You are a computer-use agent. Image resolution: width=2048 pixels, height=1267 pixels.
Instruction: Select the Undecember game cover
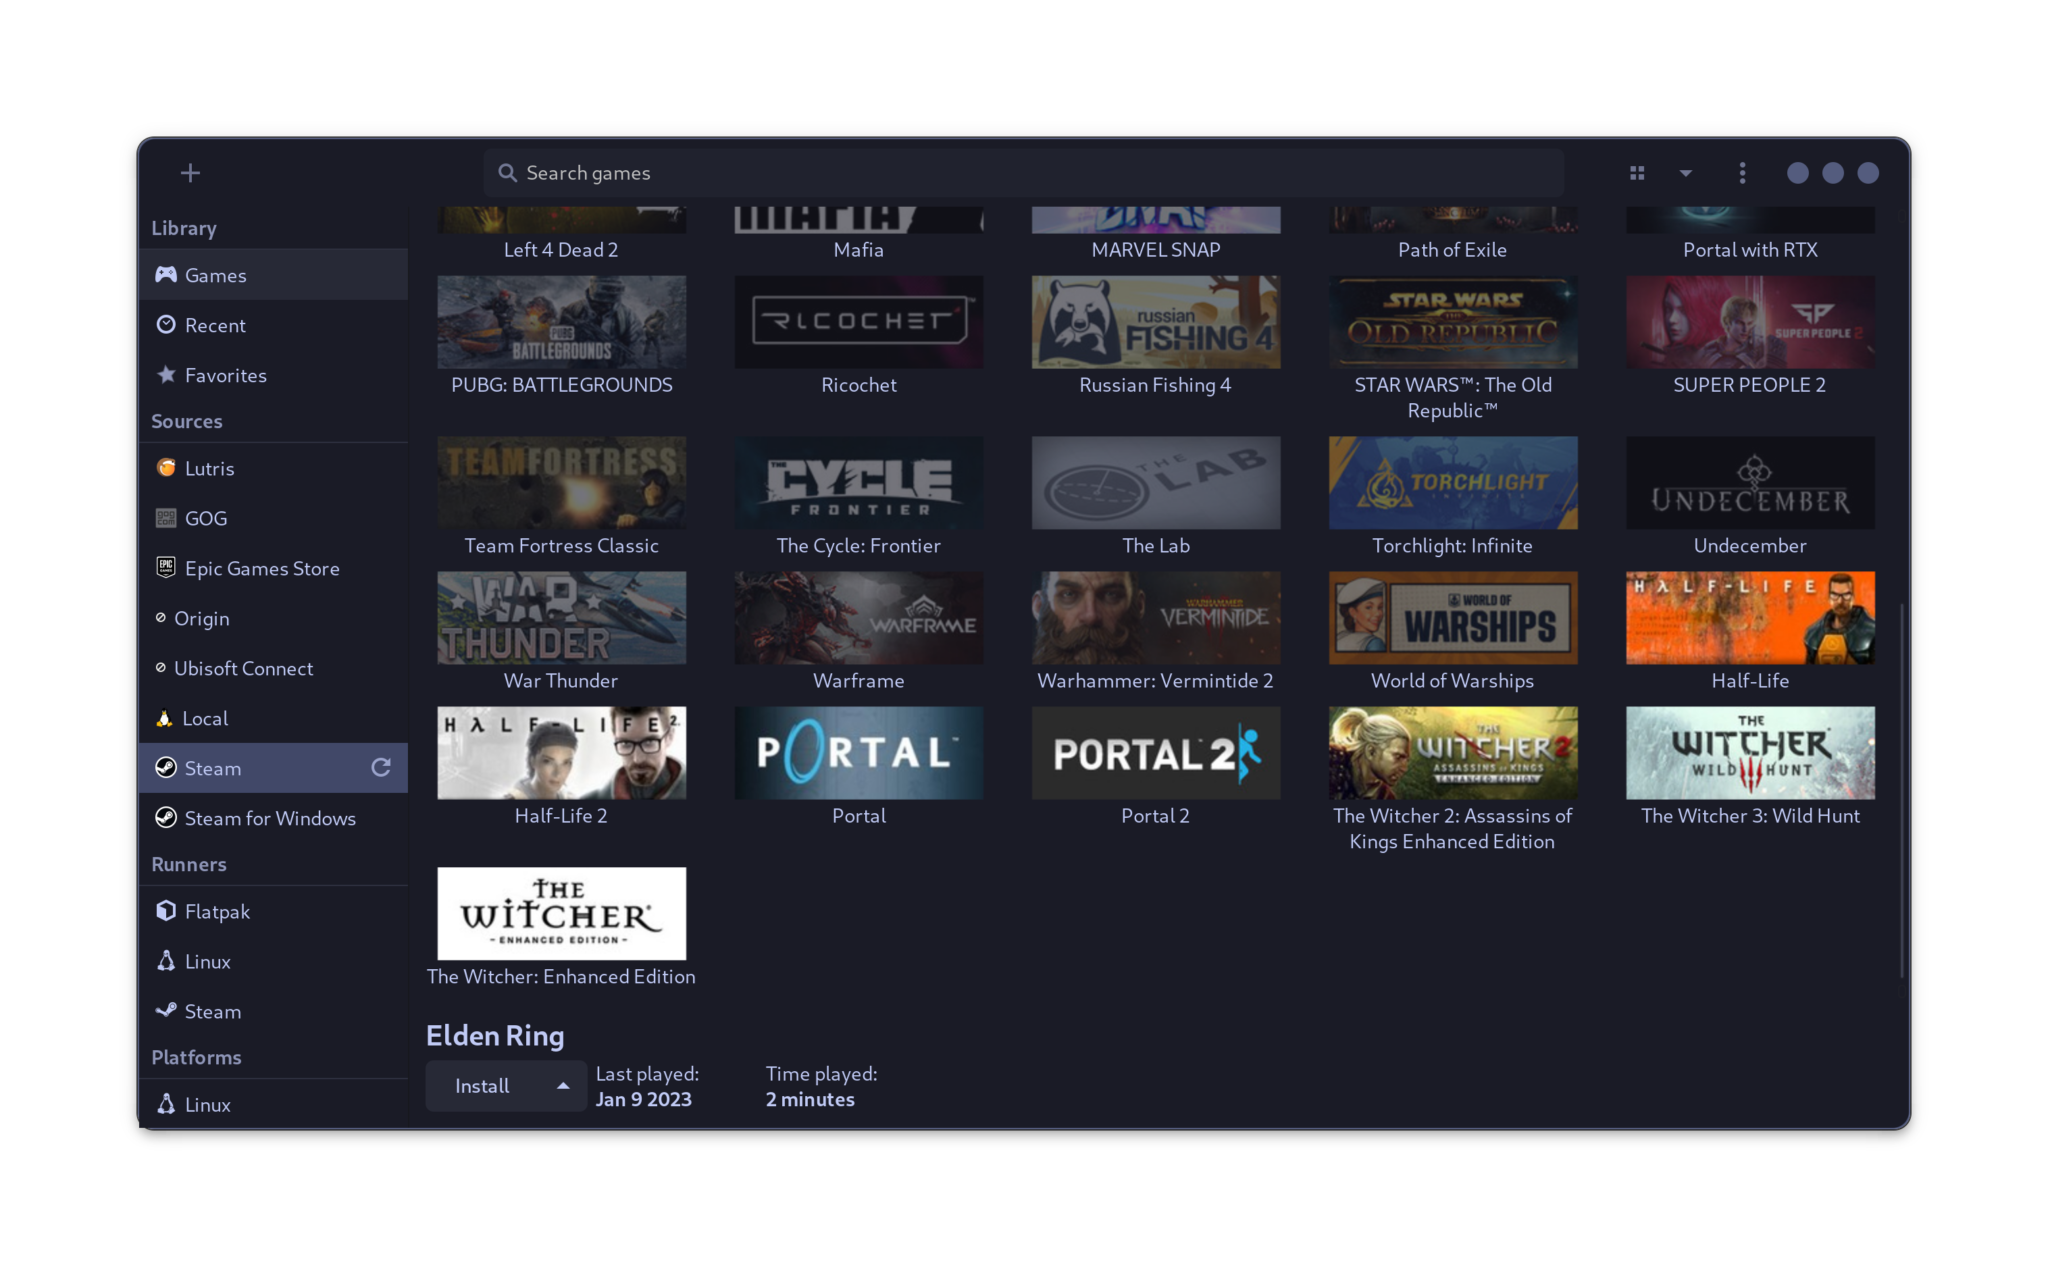click(1750, 482)
